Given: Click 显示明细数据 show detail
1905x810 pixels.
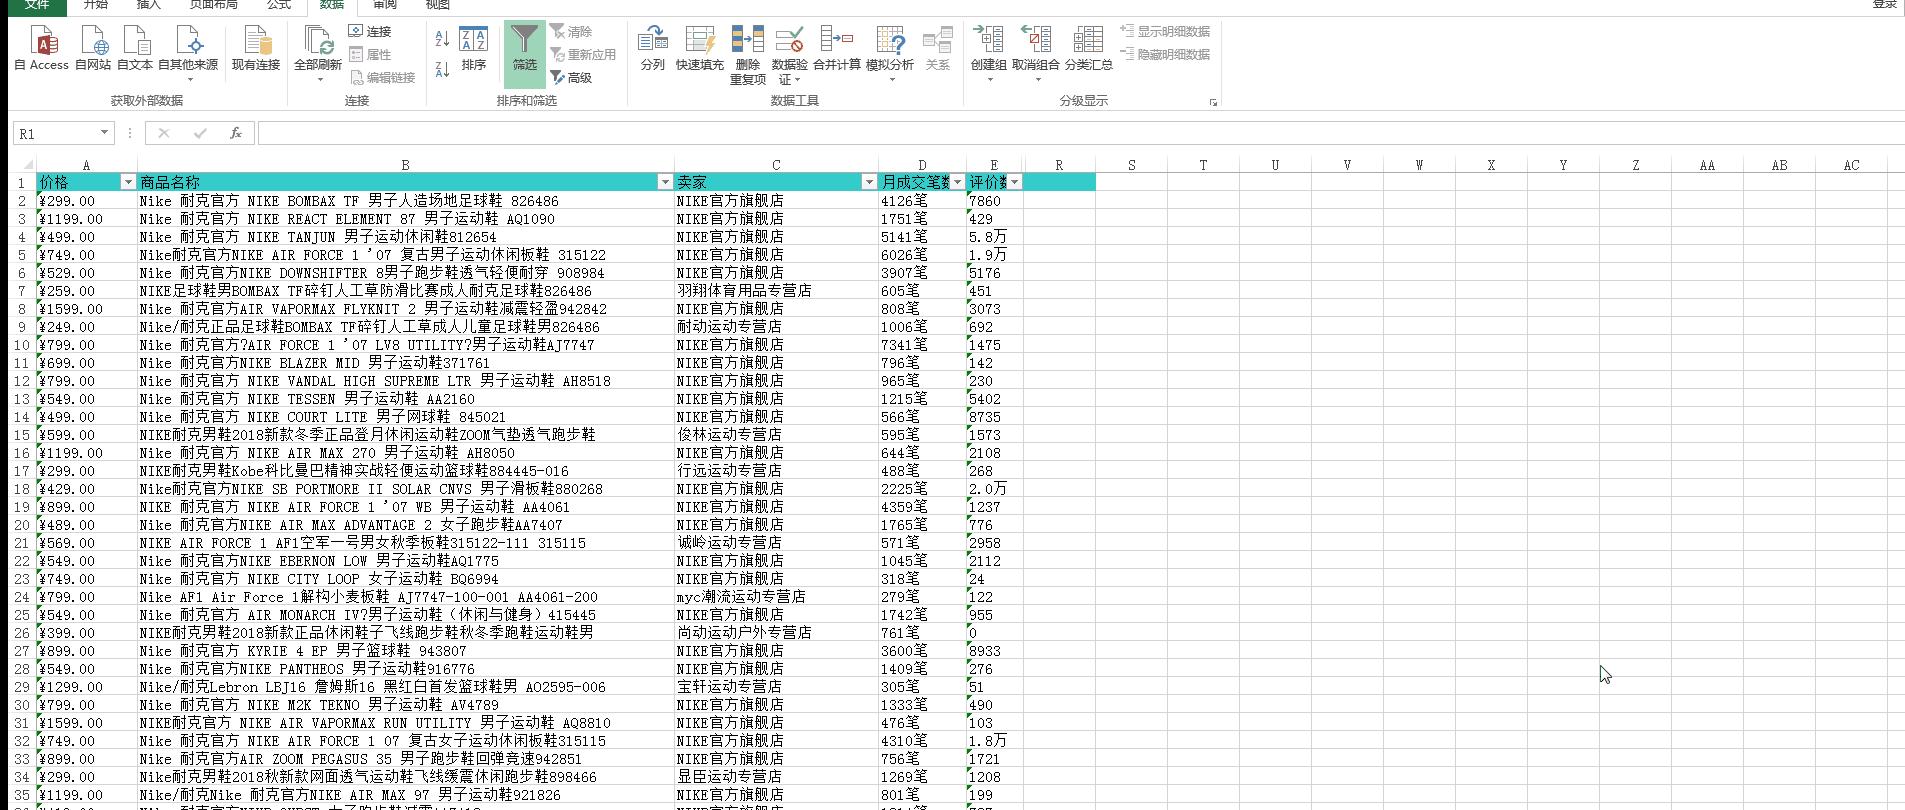Looking at the screenshot, I should coord(1165,32).
